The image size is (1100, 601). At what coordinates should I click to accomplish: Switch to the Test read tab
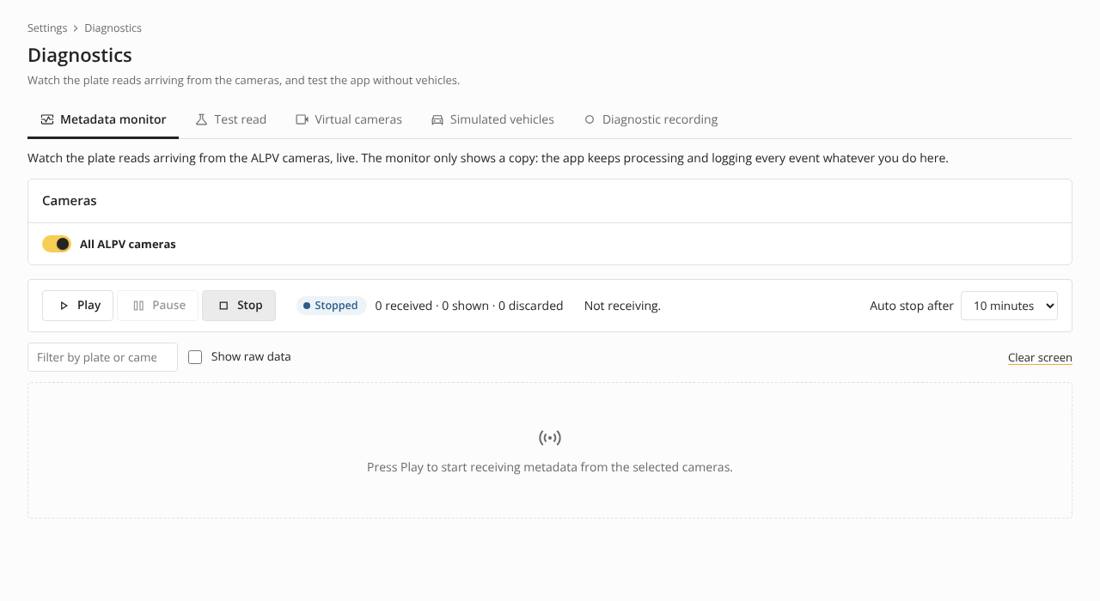tap(231, 119)
